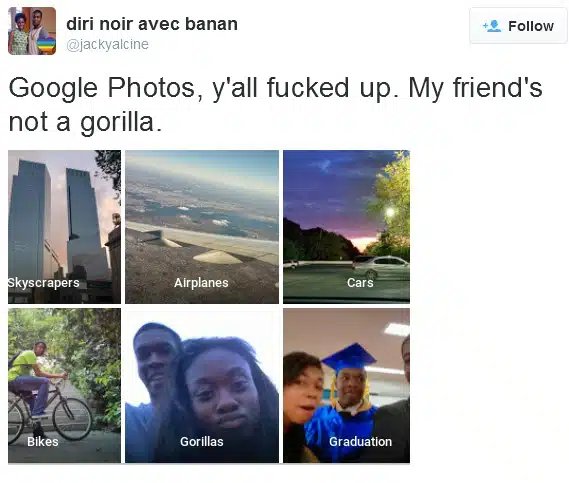Open the Graduation album thumbnail
569x483 pixels.
pos(347,386)
